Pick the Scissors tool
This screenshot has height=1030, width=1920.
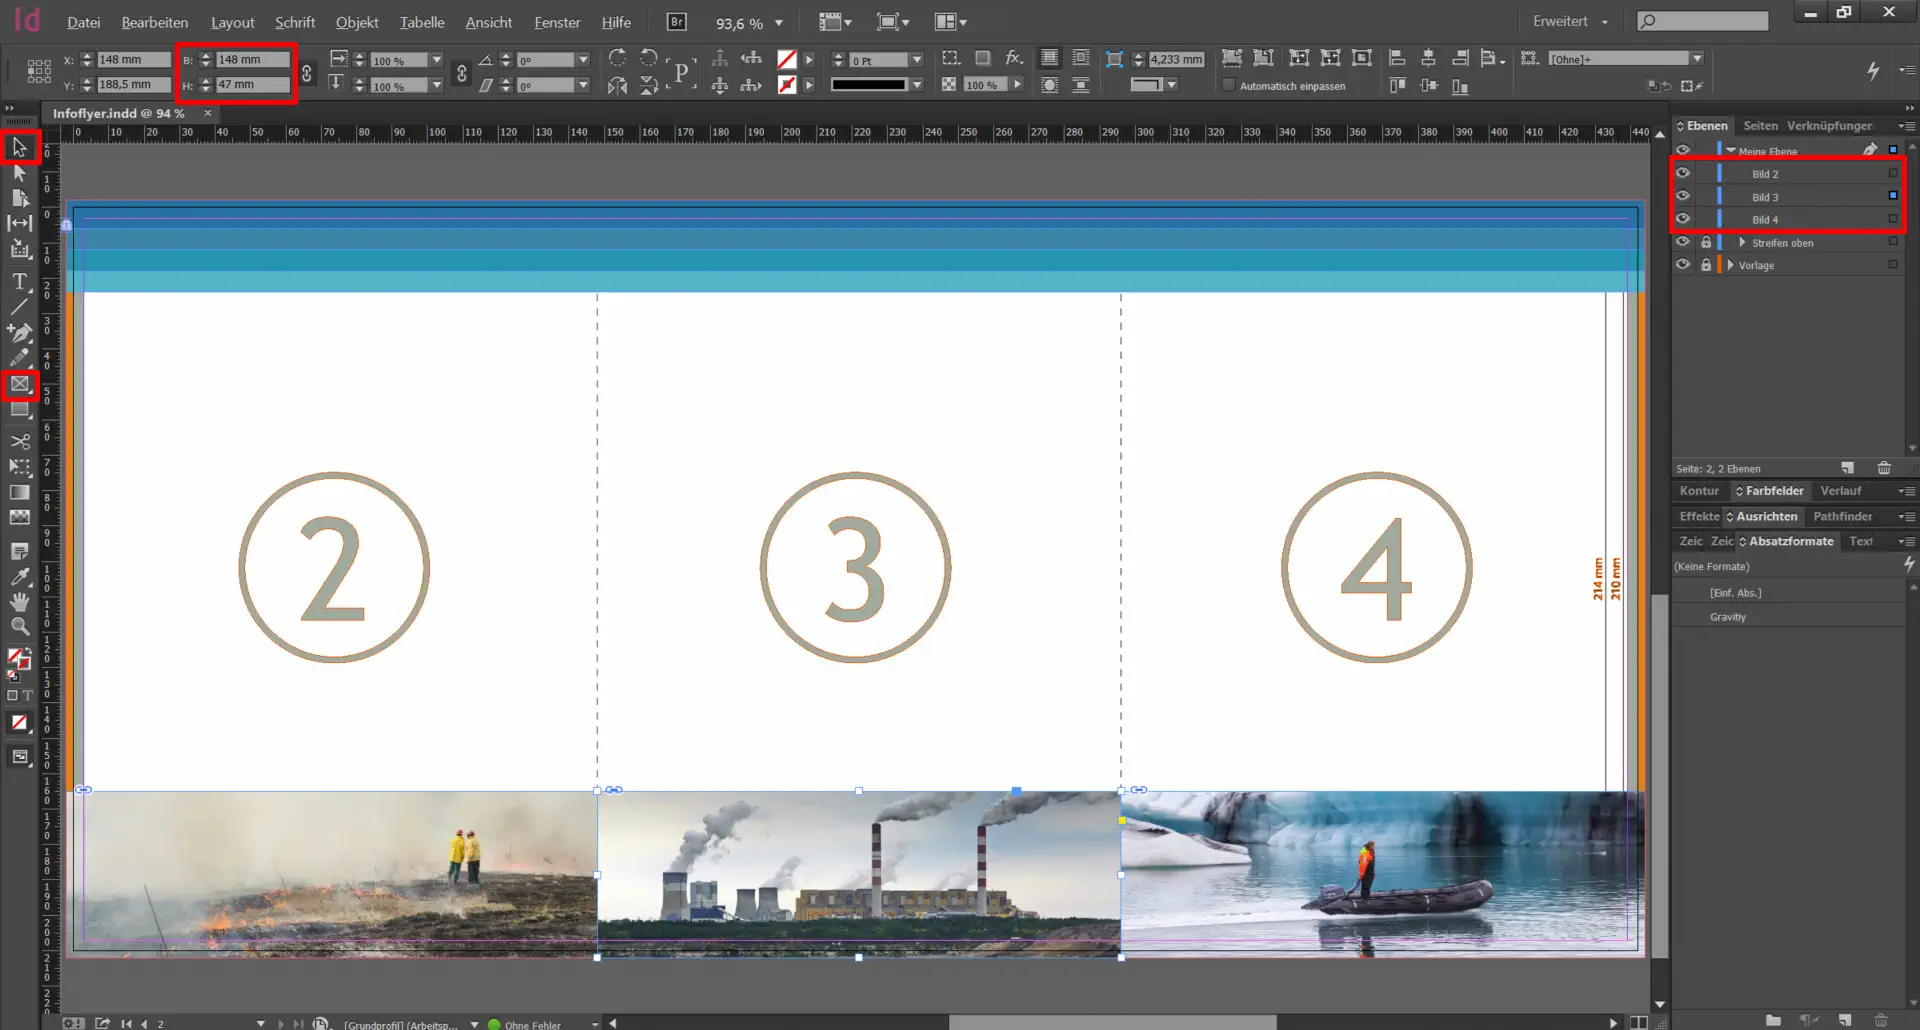pyautogui.click(x=20, y=441)
